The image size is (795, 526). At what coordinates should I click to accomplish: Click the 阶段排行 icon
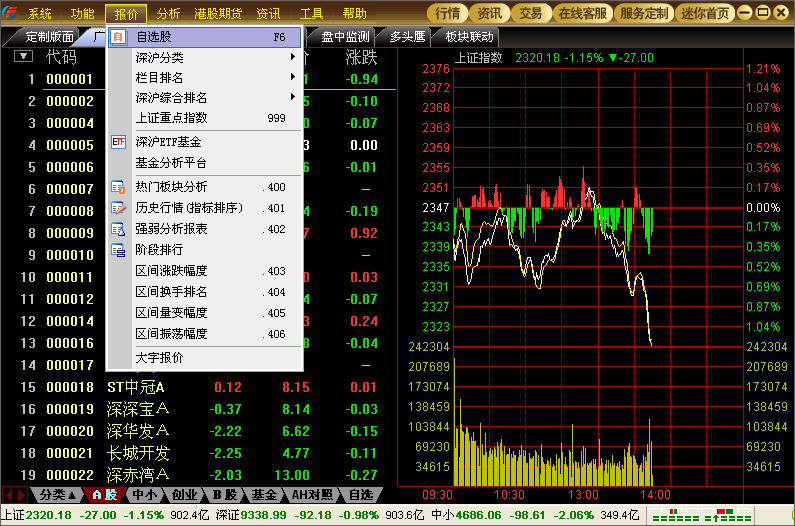[x=118, y=250]
